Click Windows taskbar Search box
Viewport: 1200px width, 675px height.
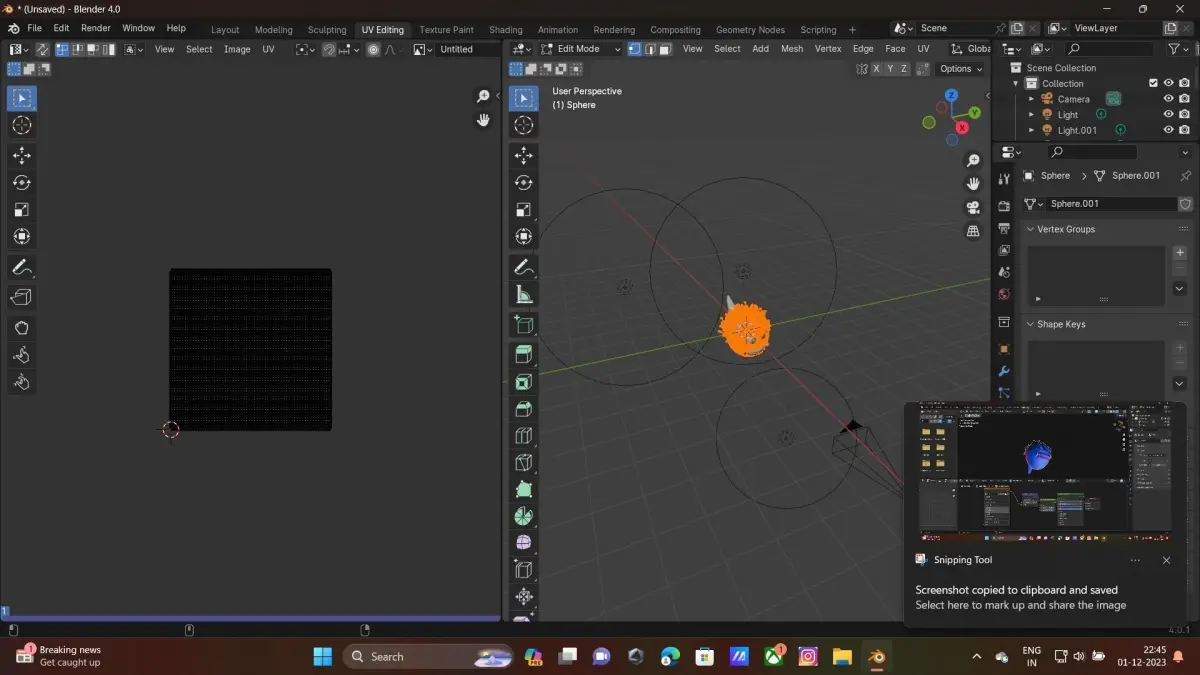[x=427, y=657]
